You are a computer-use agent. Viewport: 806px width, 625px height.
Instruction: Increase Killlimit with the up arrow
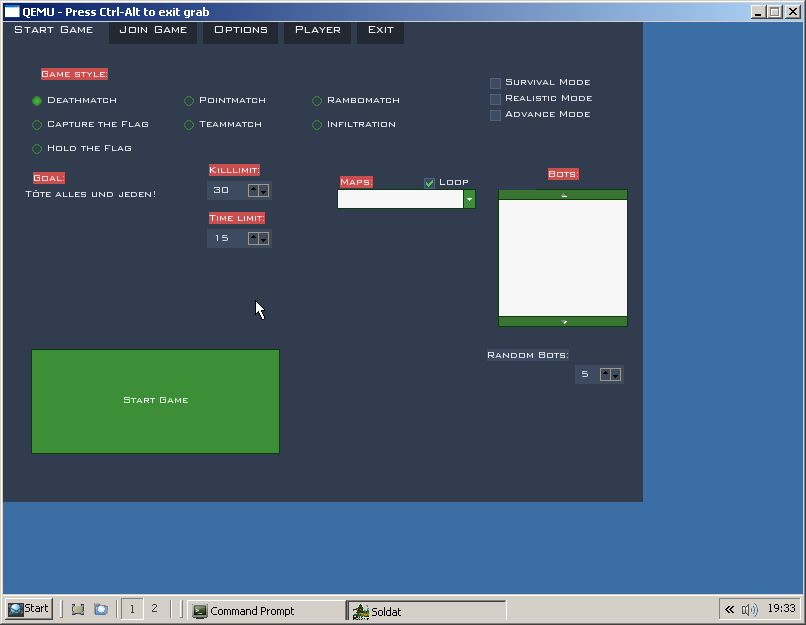[x=253, y=190]
